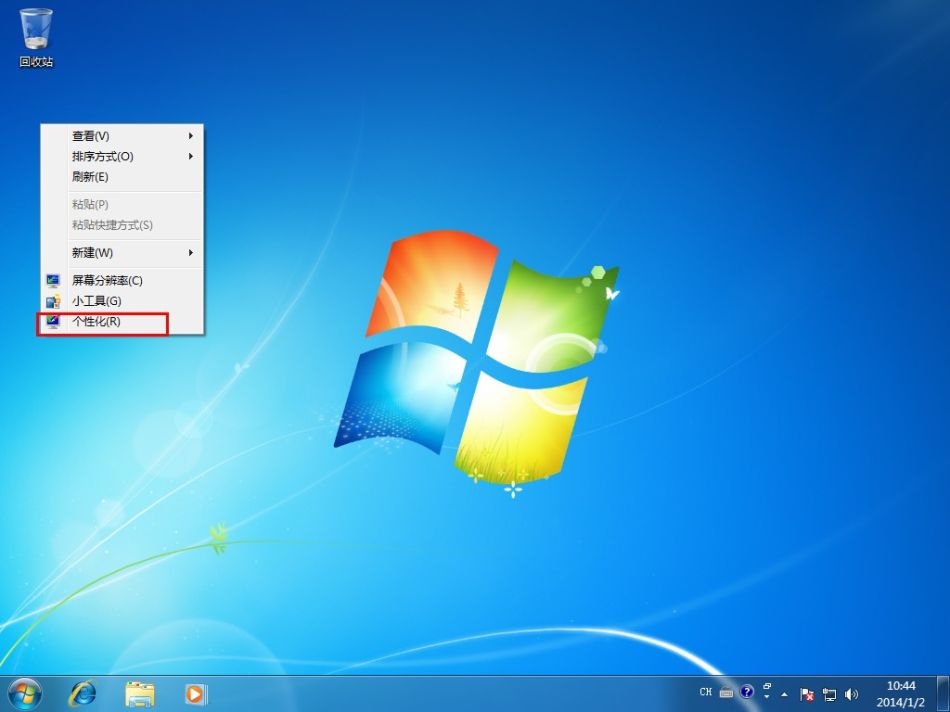Open the volume speaker icon

click(851, 694)
